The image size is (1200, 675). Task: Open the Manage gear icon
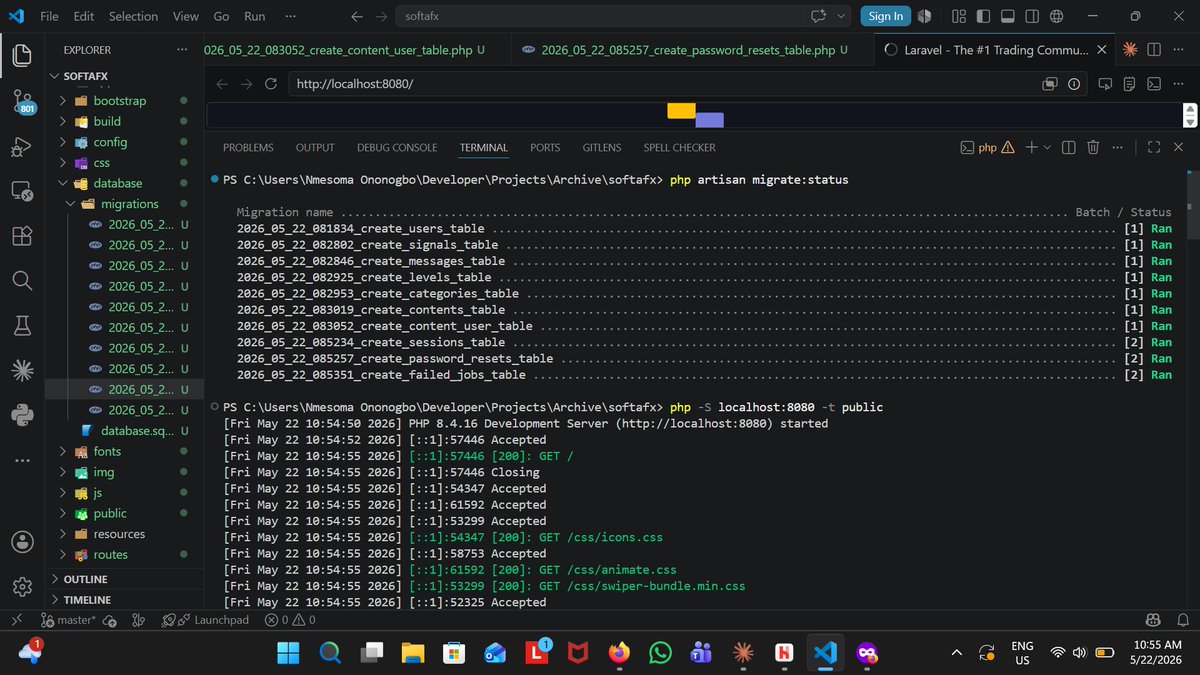(x=21, y=586)
